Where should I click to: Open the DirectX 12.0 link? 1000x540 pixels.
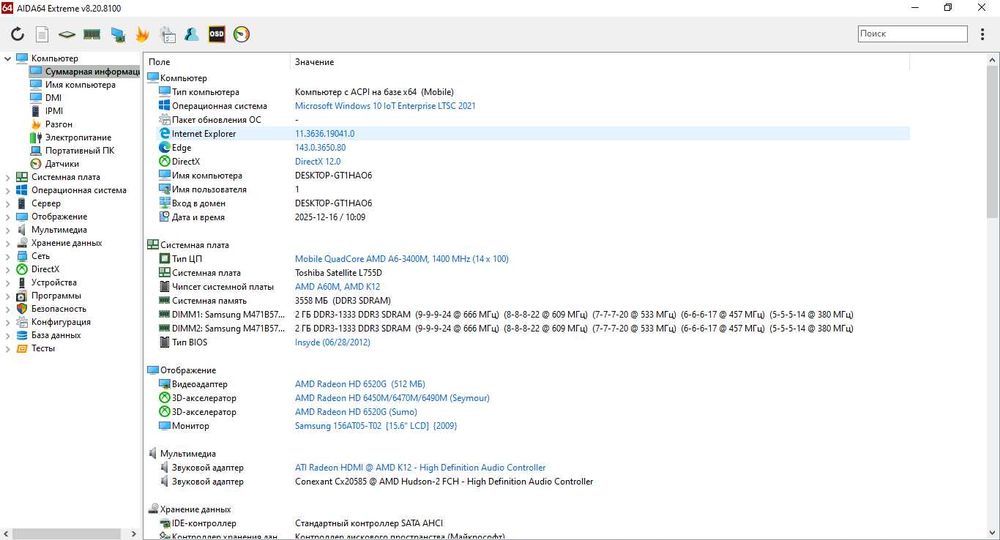tap(318, 161)
